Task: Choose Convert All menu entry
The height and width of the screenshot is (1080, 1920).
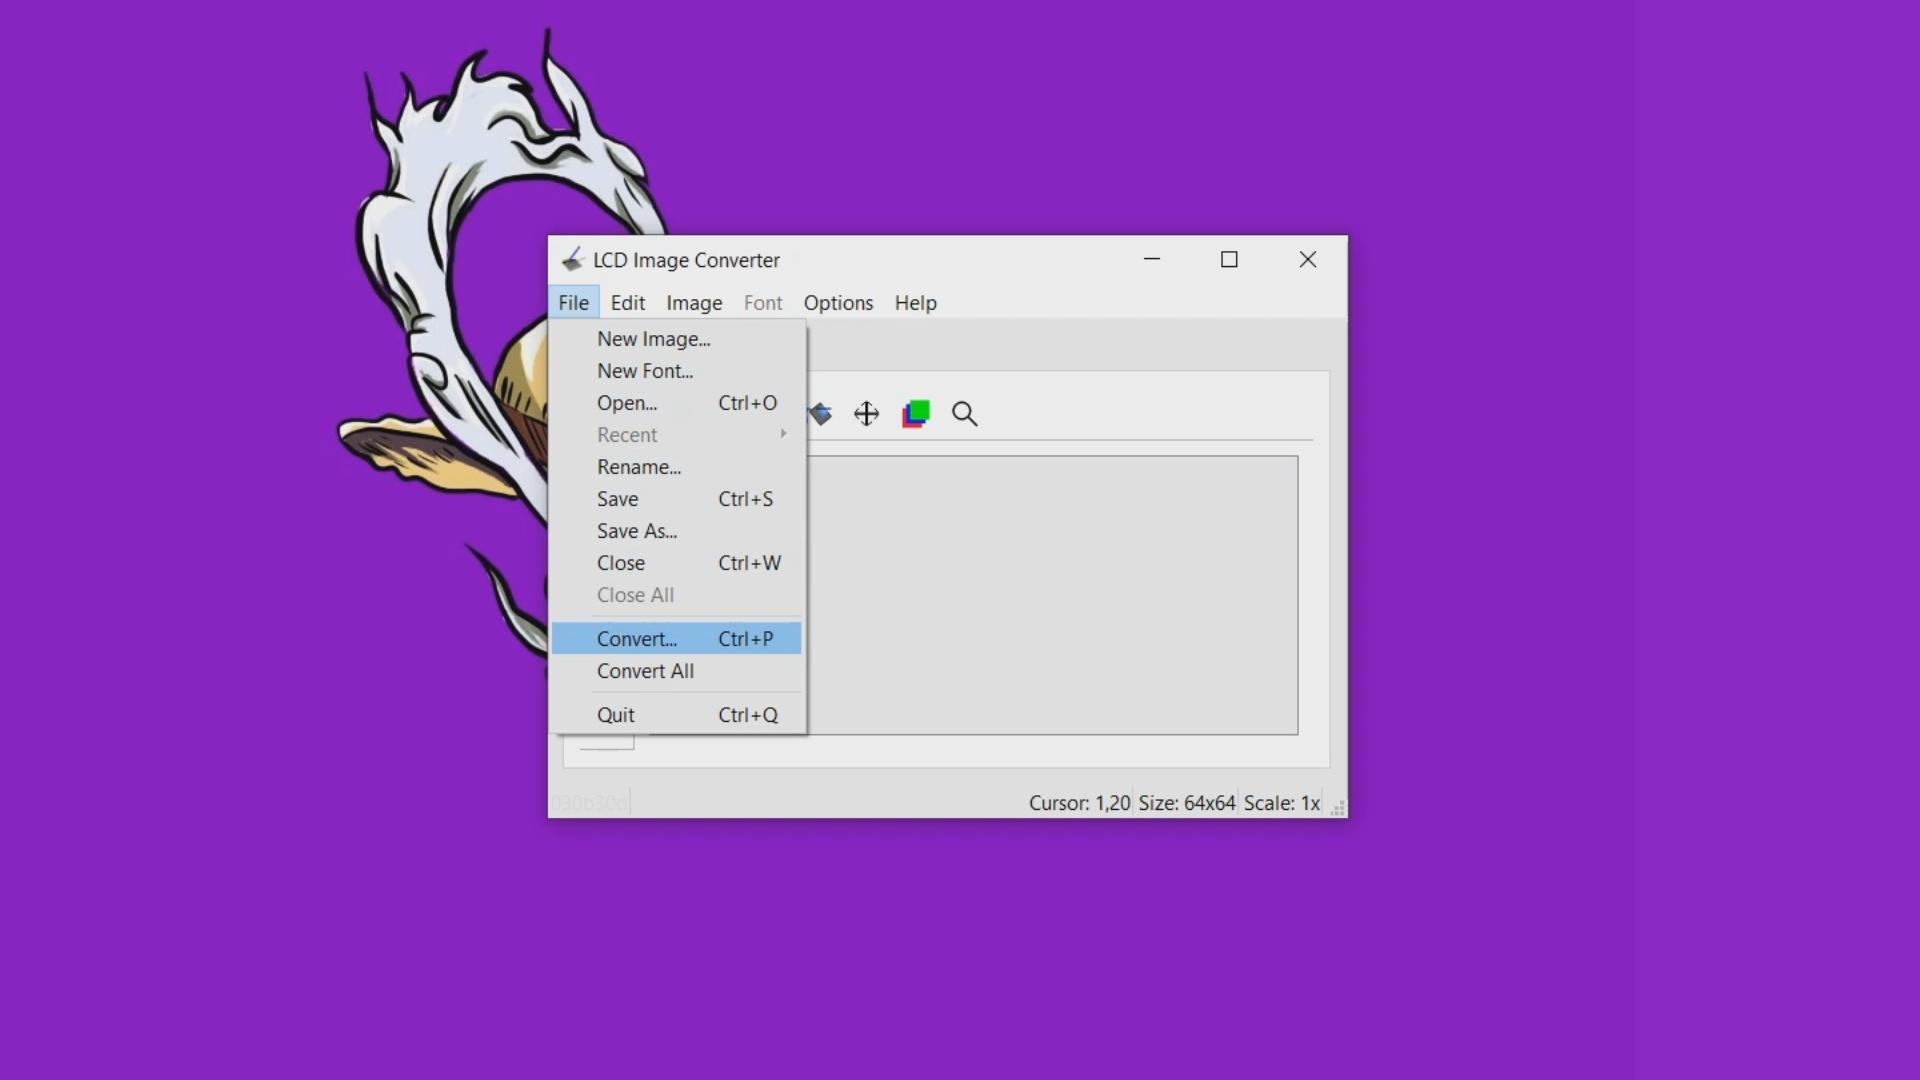Action: point(677,671)
